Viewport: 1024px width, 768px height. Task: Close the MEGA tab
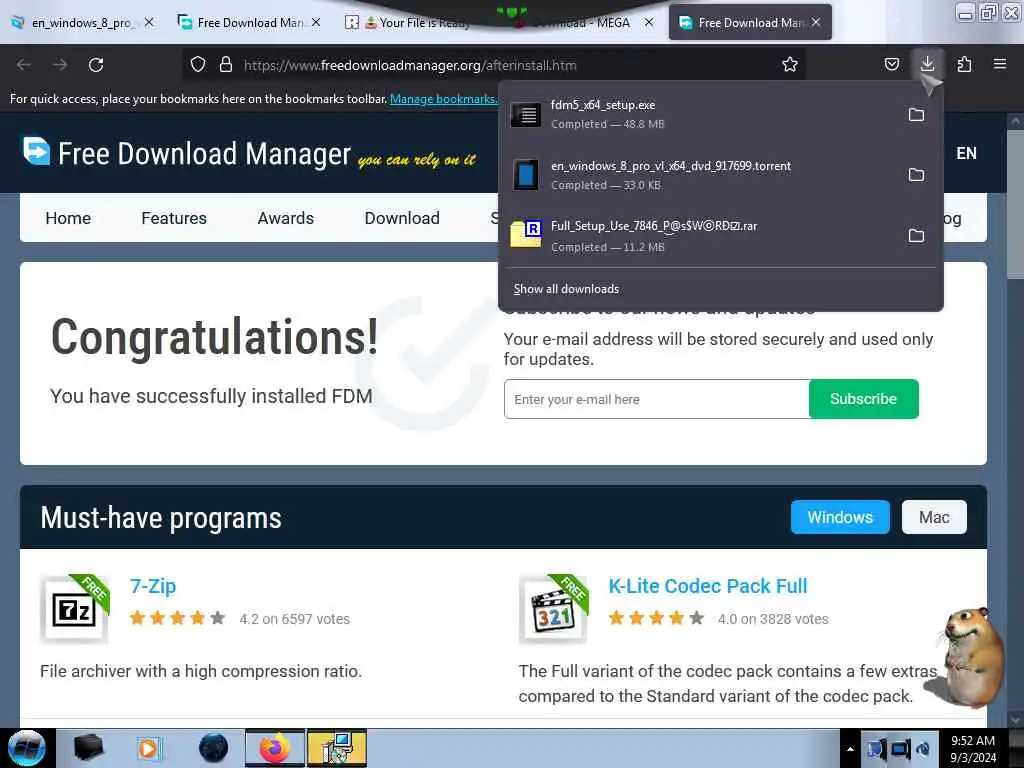[x=648, y=22]
